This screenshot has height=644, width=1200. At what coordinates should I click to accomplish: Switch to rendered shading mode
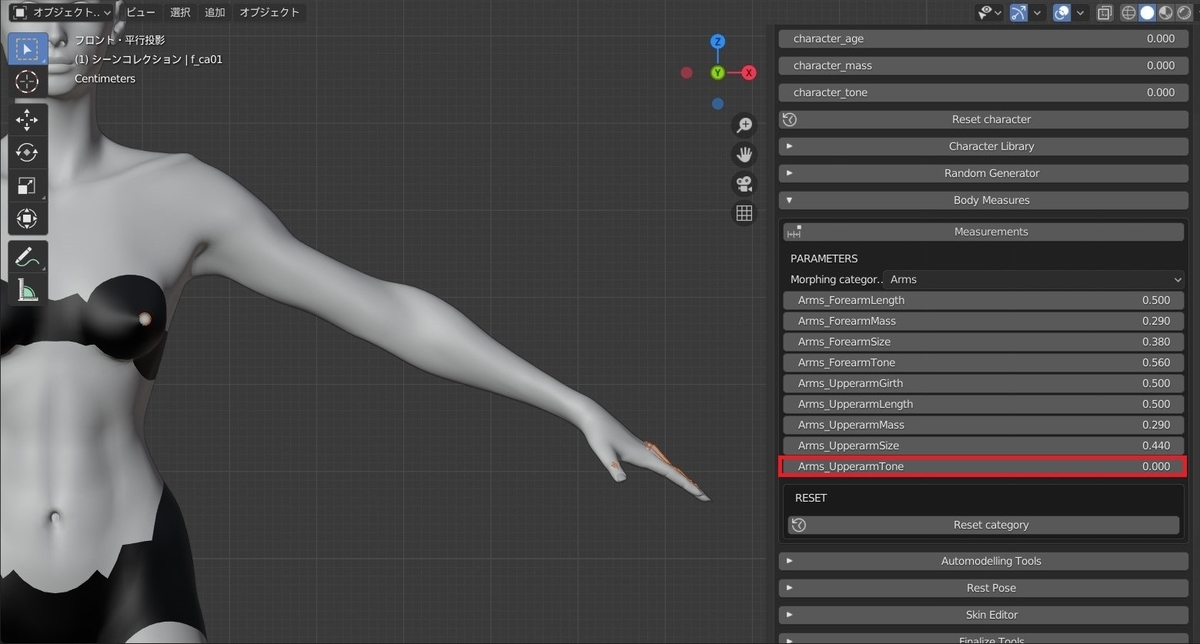point(1184,12)
